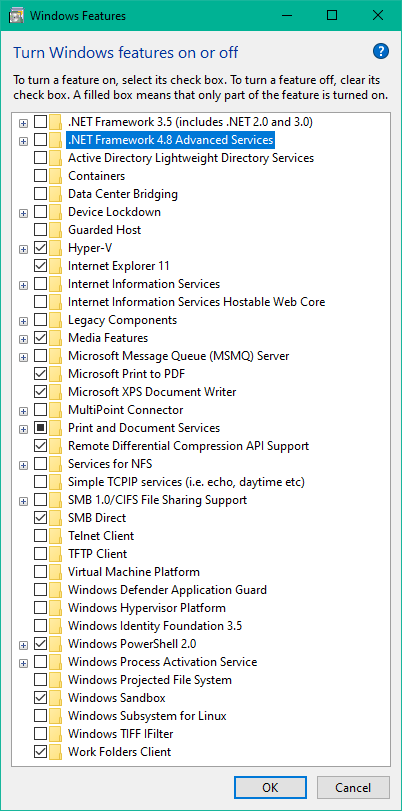
Task: Expand SMB 1.0/CIFS File Sharing Support
Action: (x=23, y=501)
